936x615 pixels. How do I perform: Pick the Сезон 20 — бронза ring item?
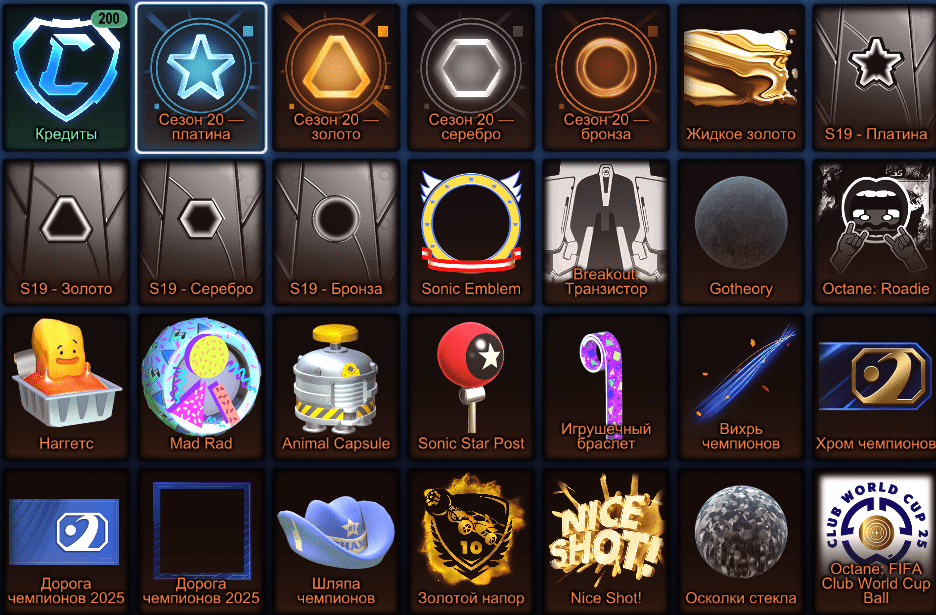pyautogui.click(x=606, y=77)
